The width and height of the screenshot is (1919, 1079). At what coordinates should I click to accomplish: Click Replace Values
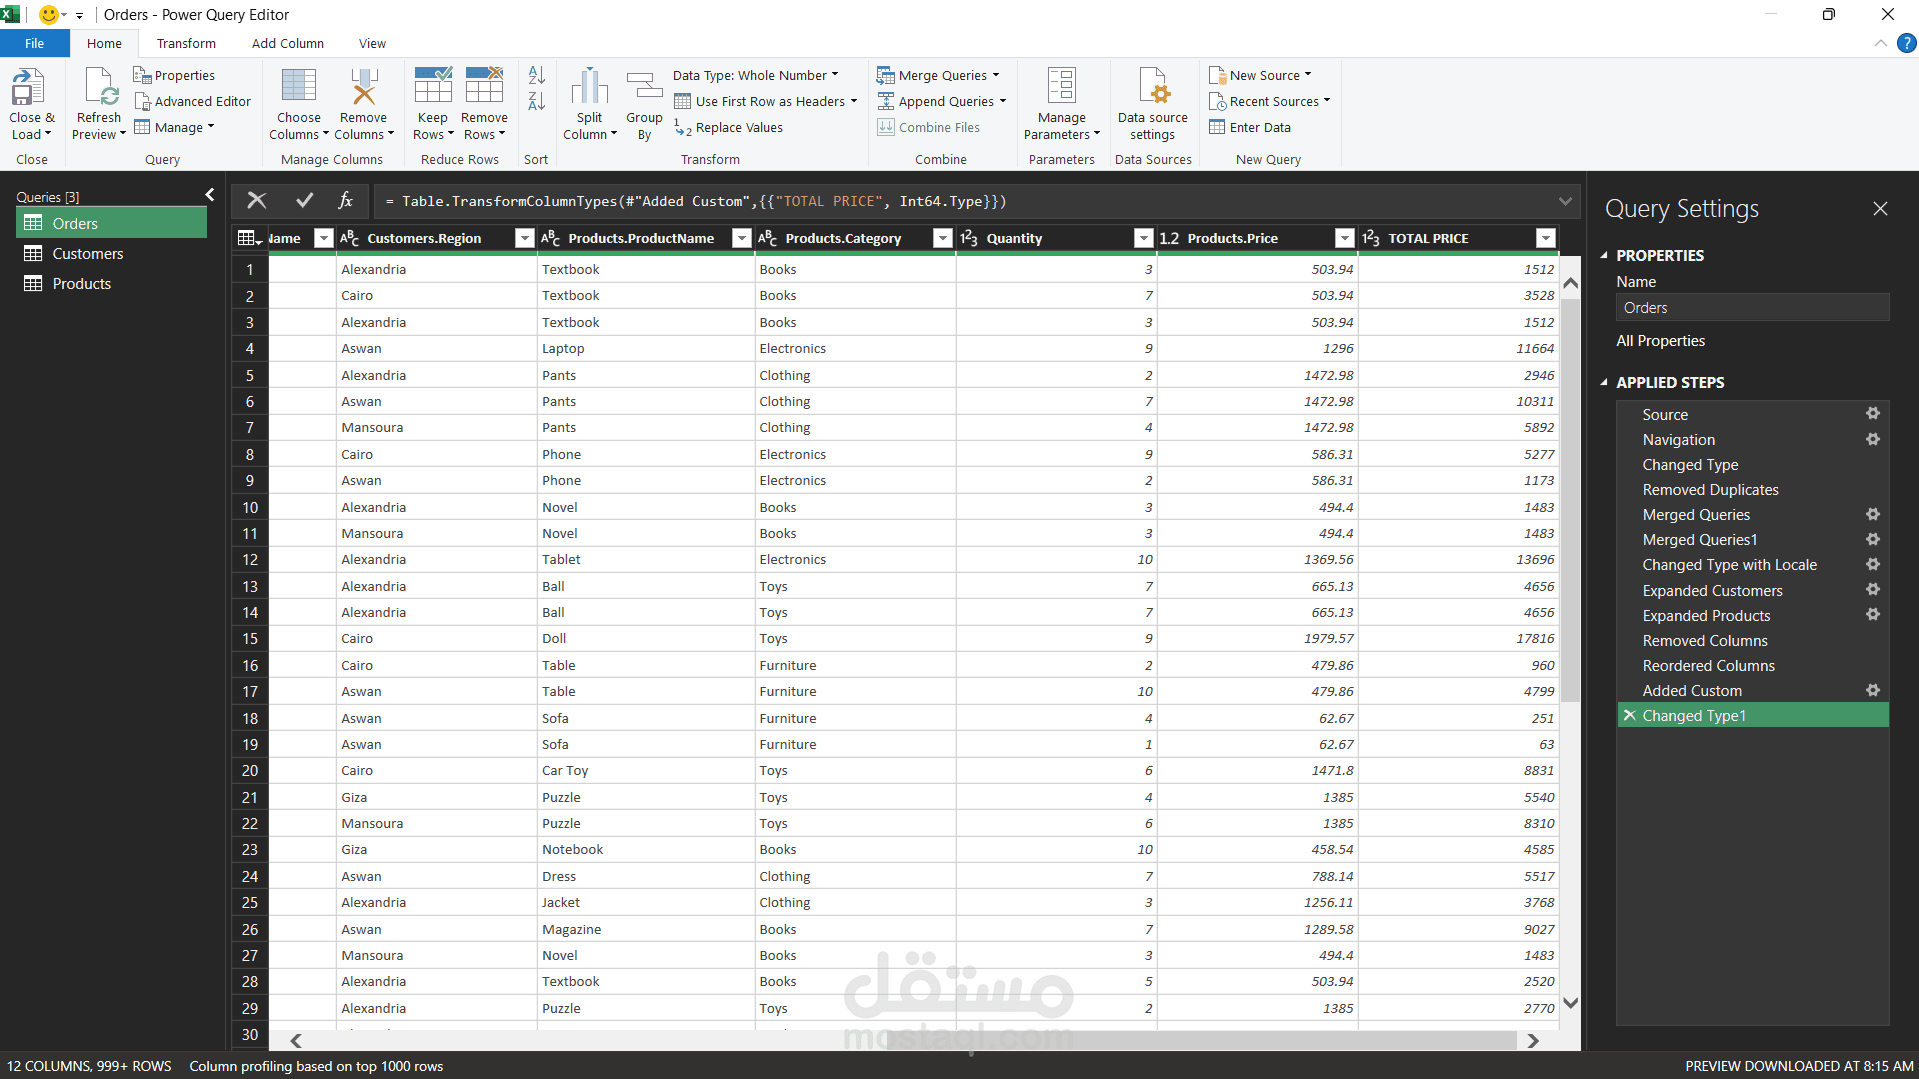728,127
